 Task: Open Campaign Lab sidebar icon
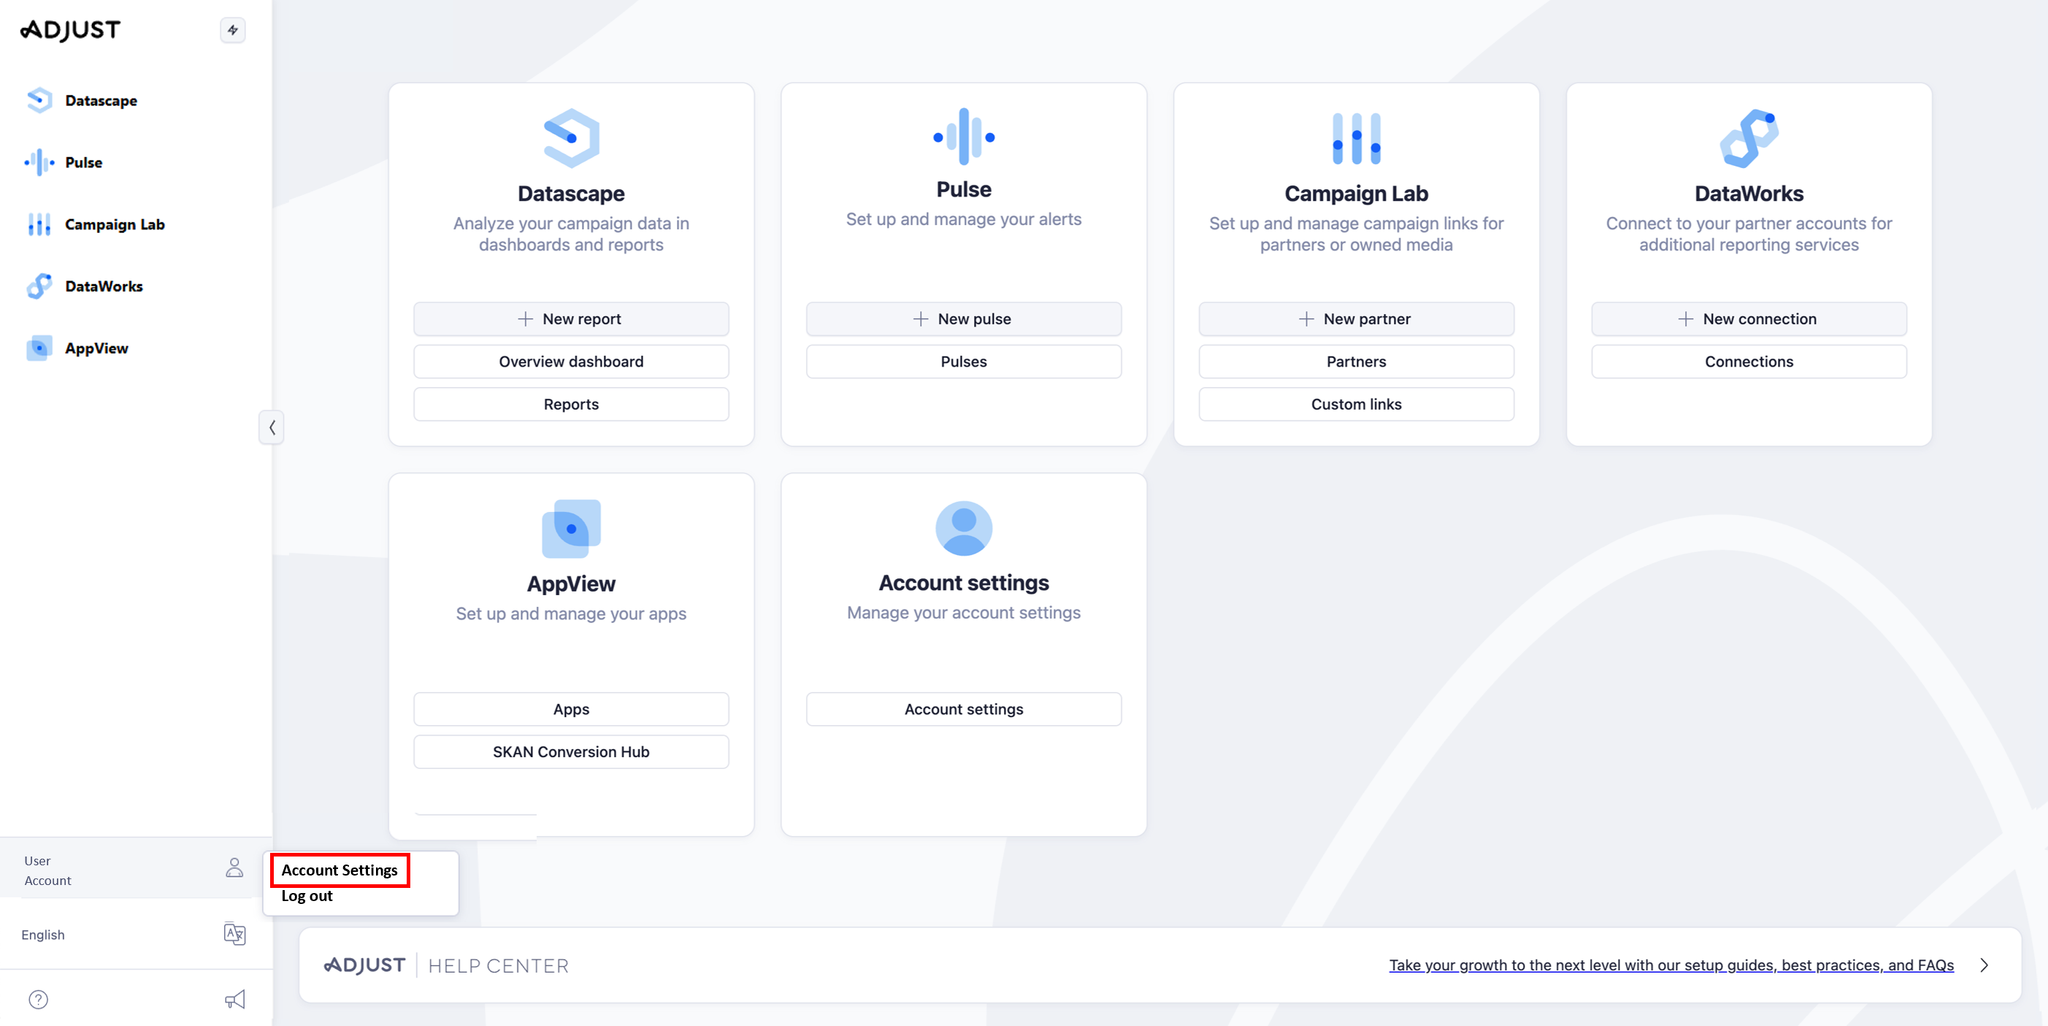[39, 224]
